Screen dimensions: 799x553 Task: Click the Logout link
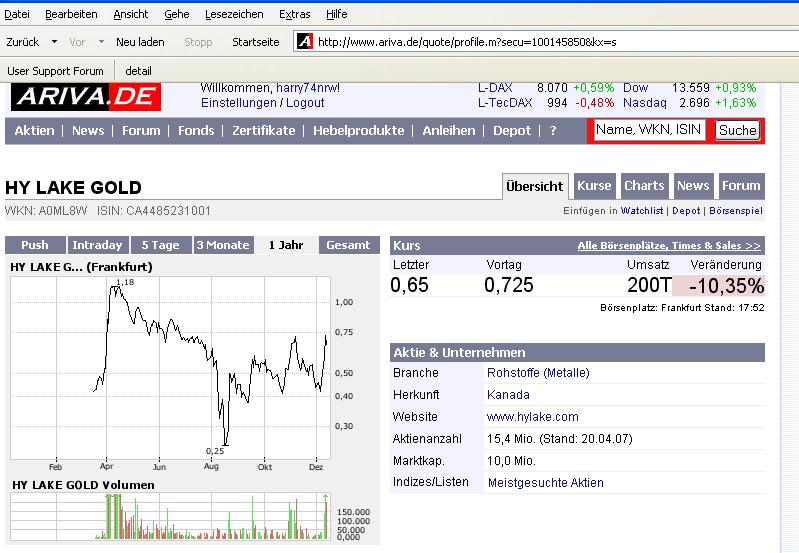305,103
